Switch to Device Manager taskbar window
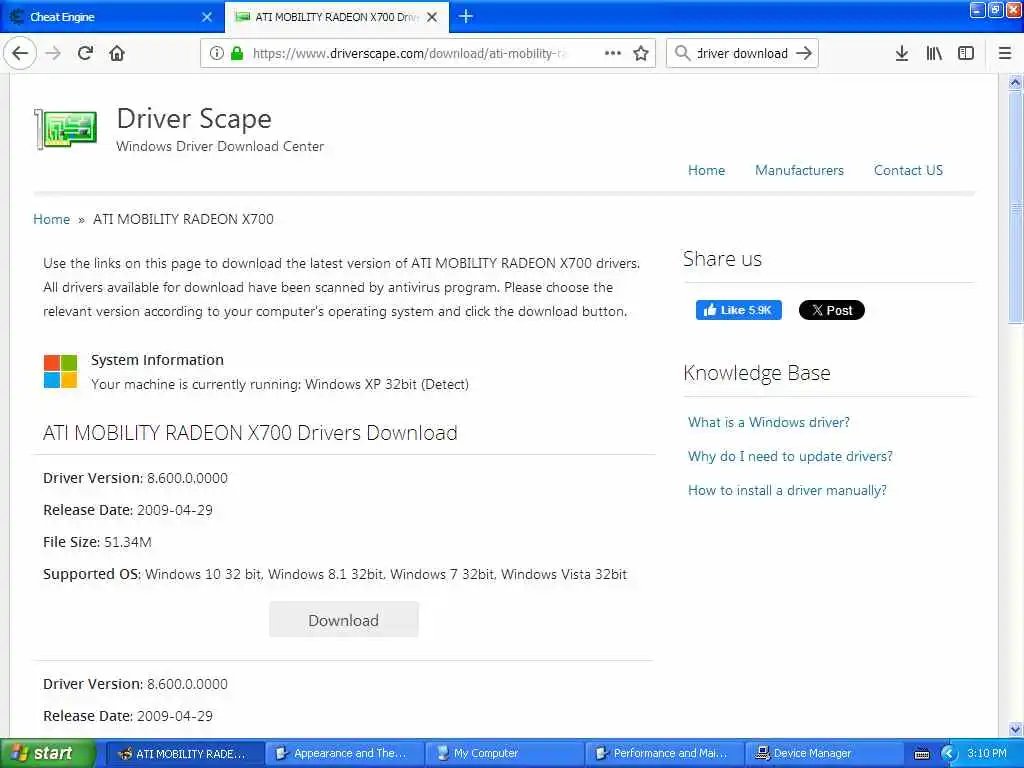The height and width of the screenshot is (768, 1024). (x=824, y=754)
